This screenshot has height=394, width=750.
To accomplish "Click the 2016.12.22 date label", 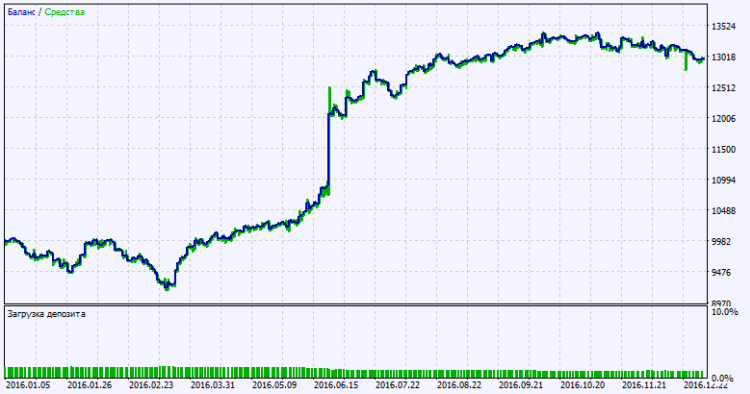I will [x=706, y=385].
